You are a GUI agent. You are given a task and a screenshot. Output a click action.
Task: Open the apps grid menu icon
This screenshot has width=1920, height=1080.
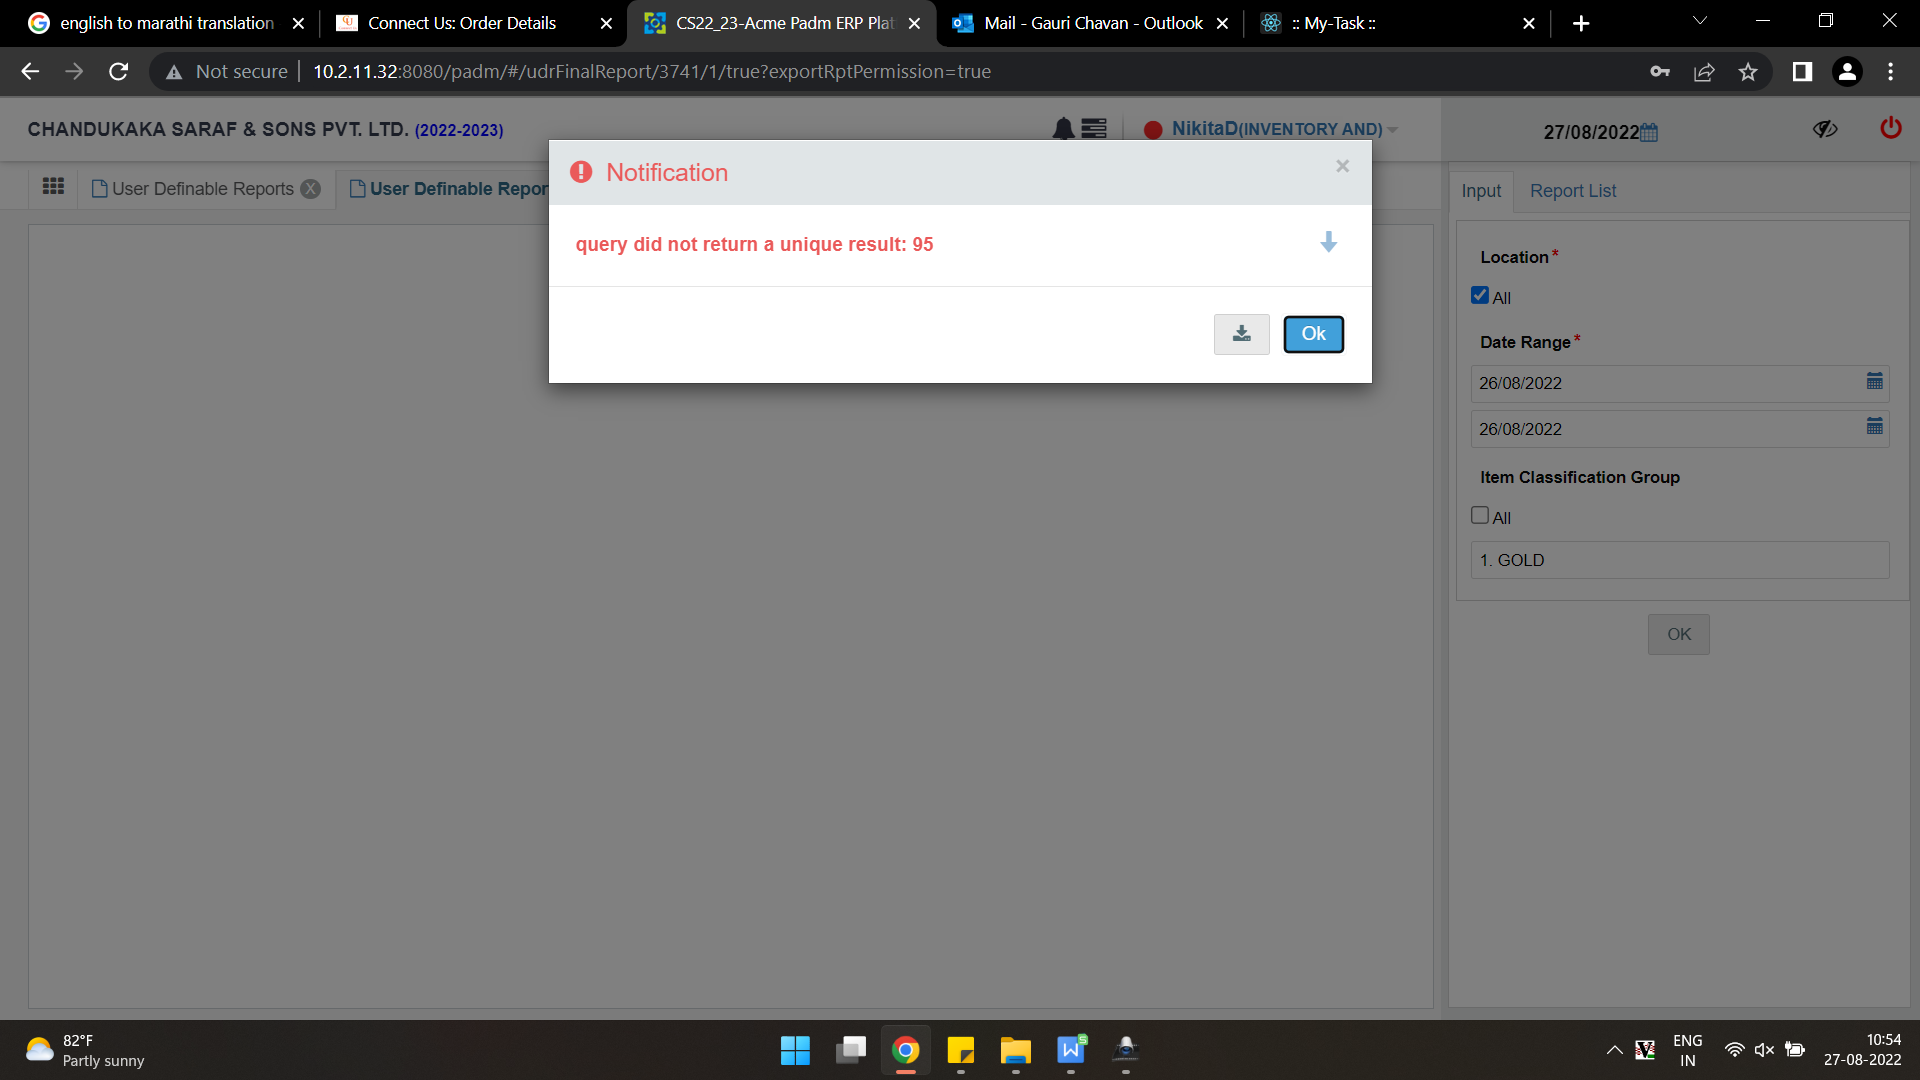click(x=53, y=187)
